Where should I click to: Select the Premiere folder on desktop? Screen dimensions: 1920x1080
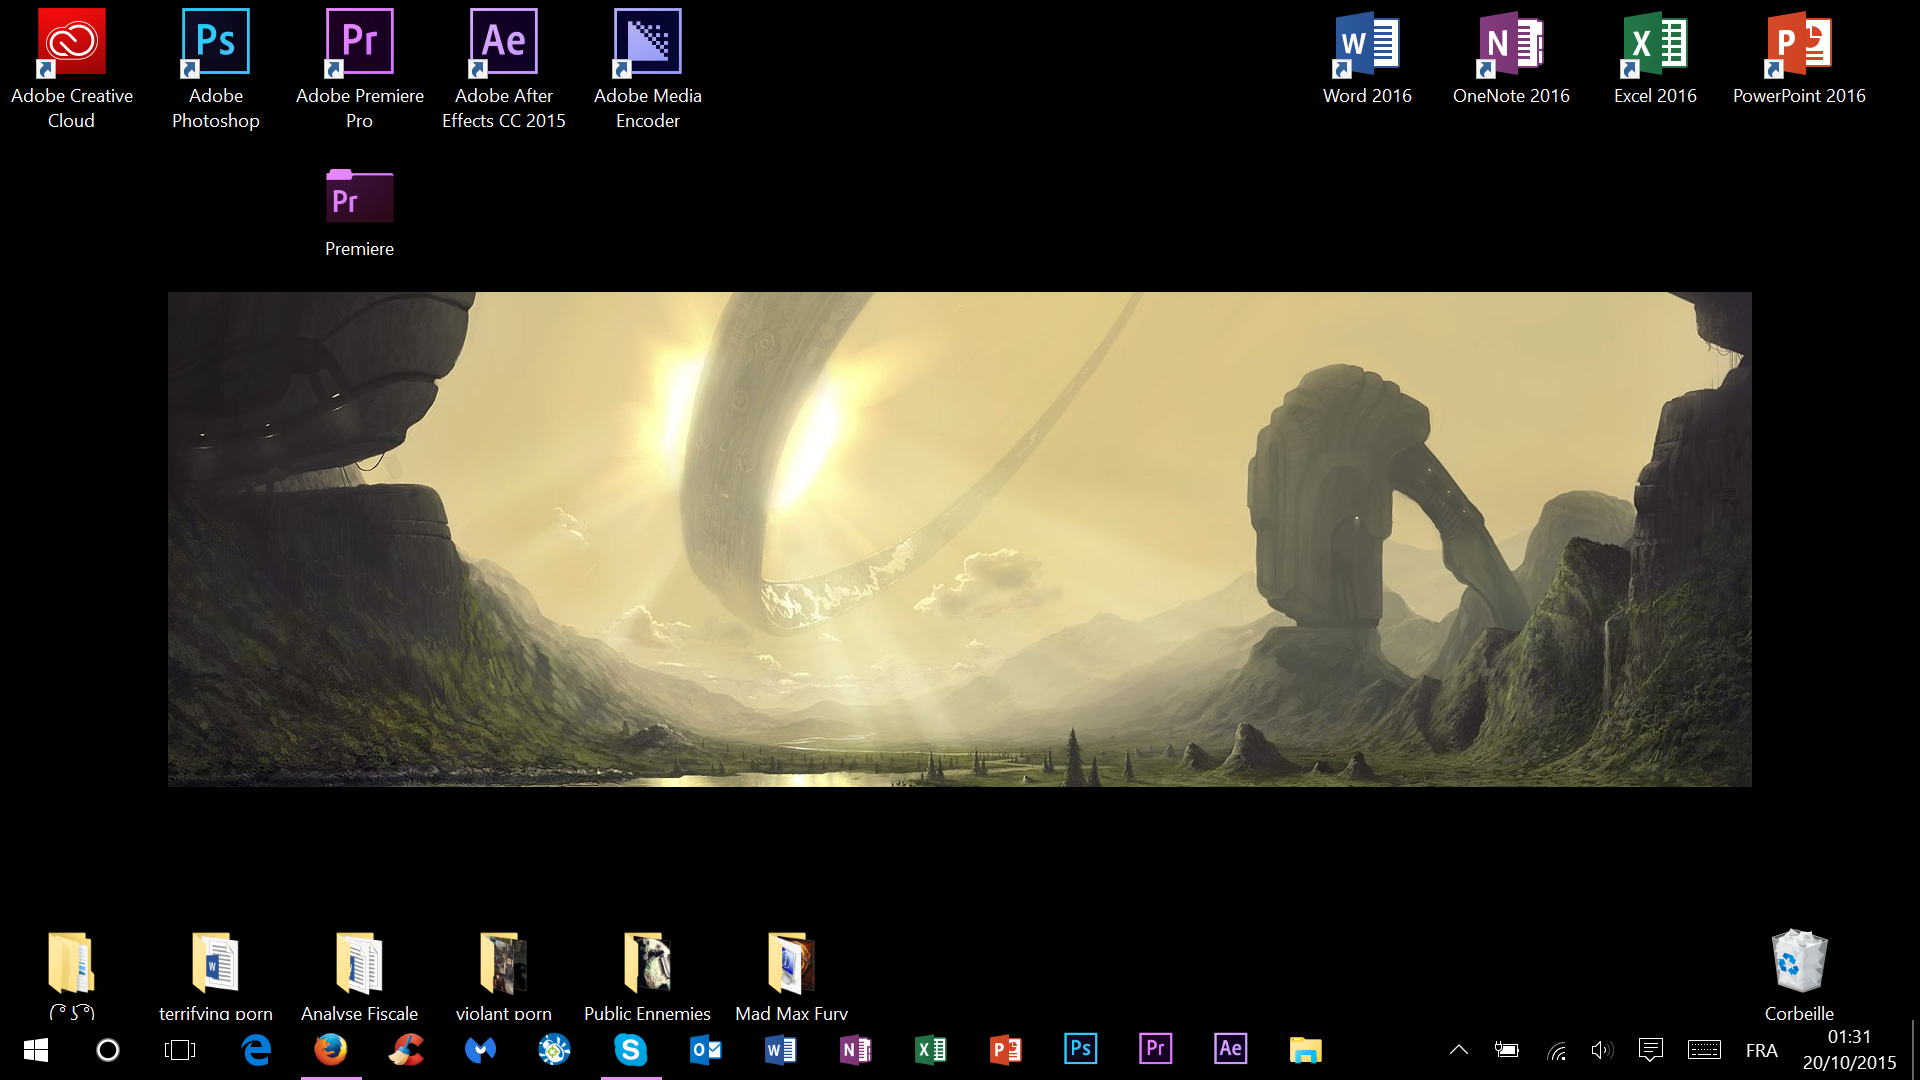(x=360, y=213)
